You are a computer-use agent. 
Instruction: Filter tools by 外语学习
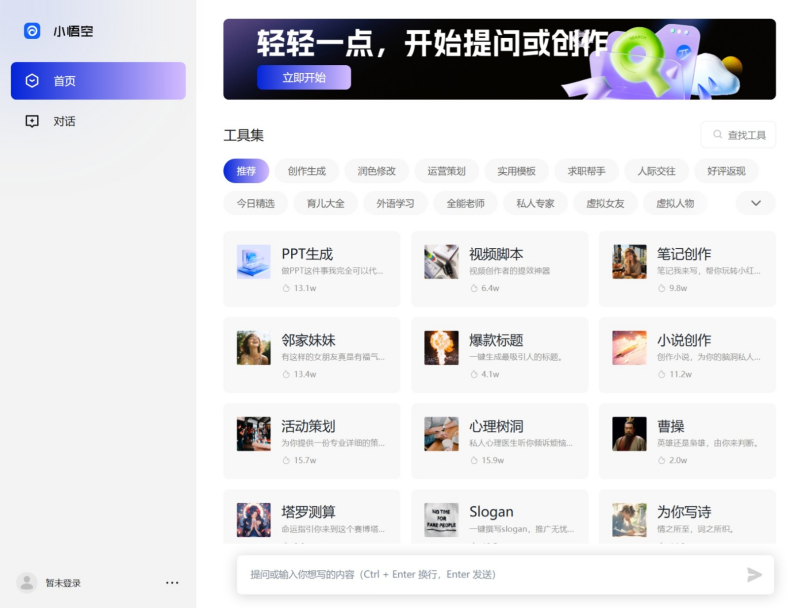(395, 203)
